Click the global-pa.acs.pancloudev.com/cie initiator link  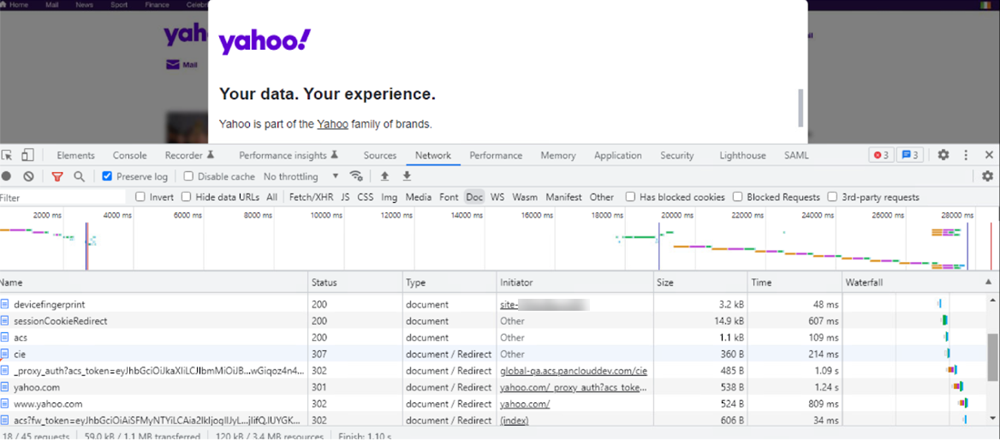[x=573, y=370]
